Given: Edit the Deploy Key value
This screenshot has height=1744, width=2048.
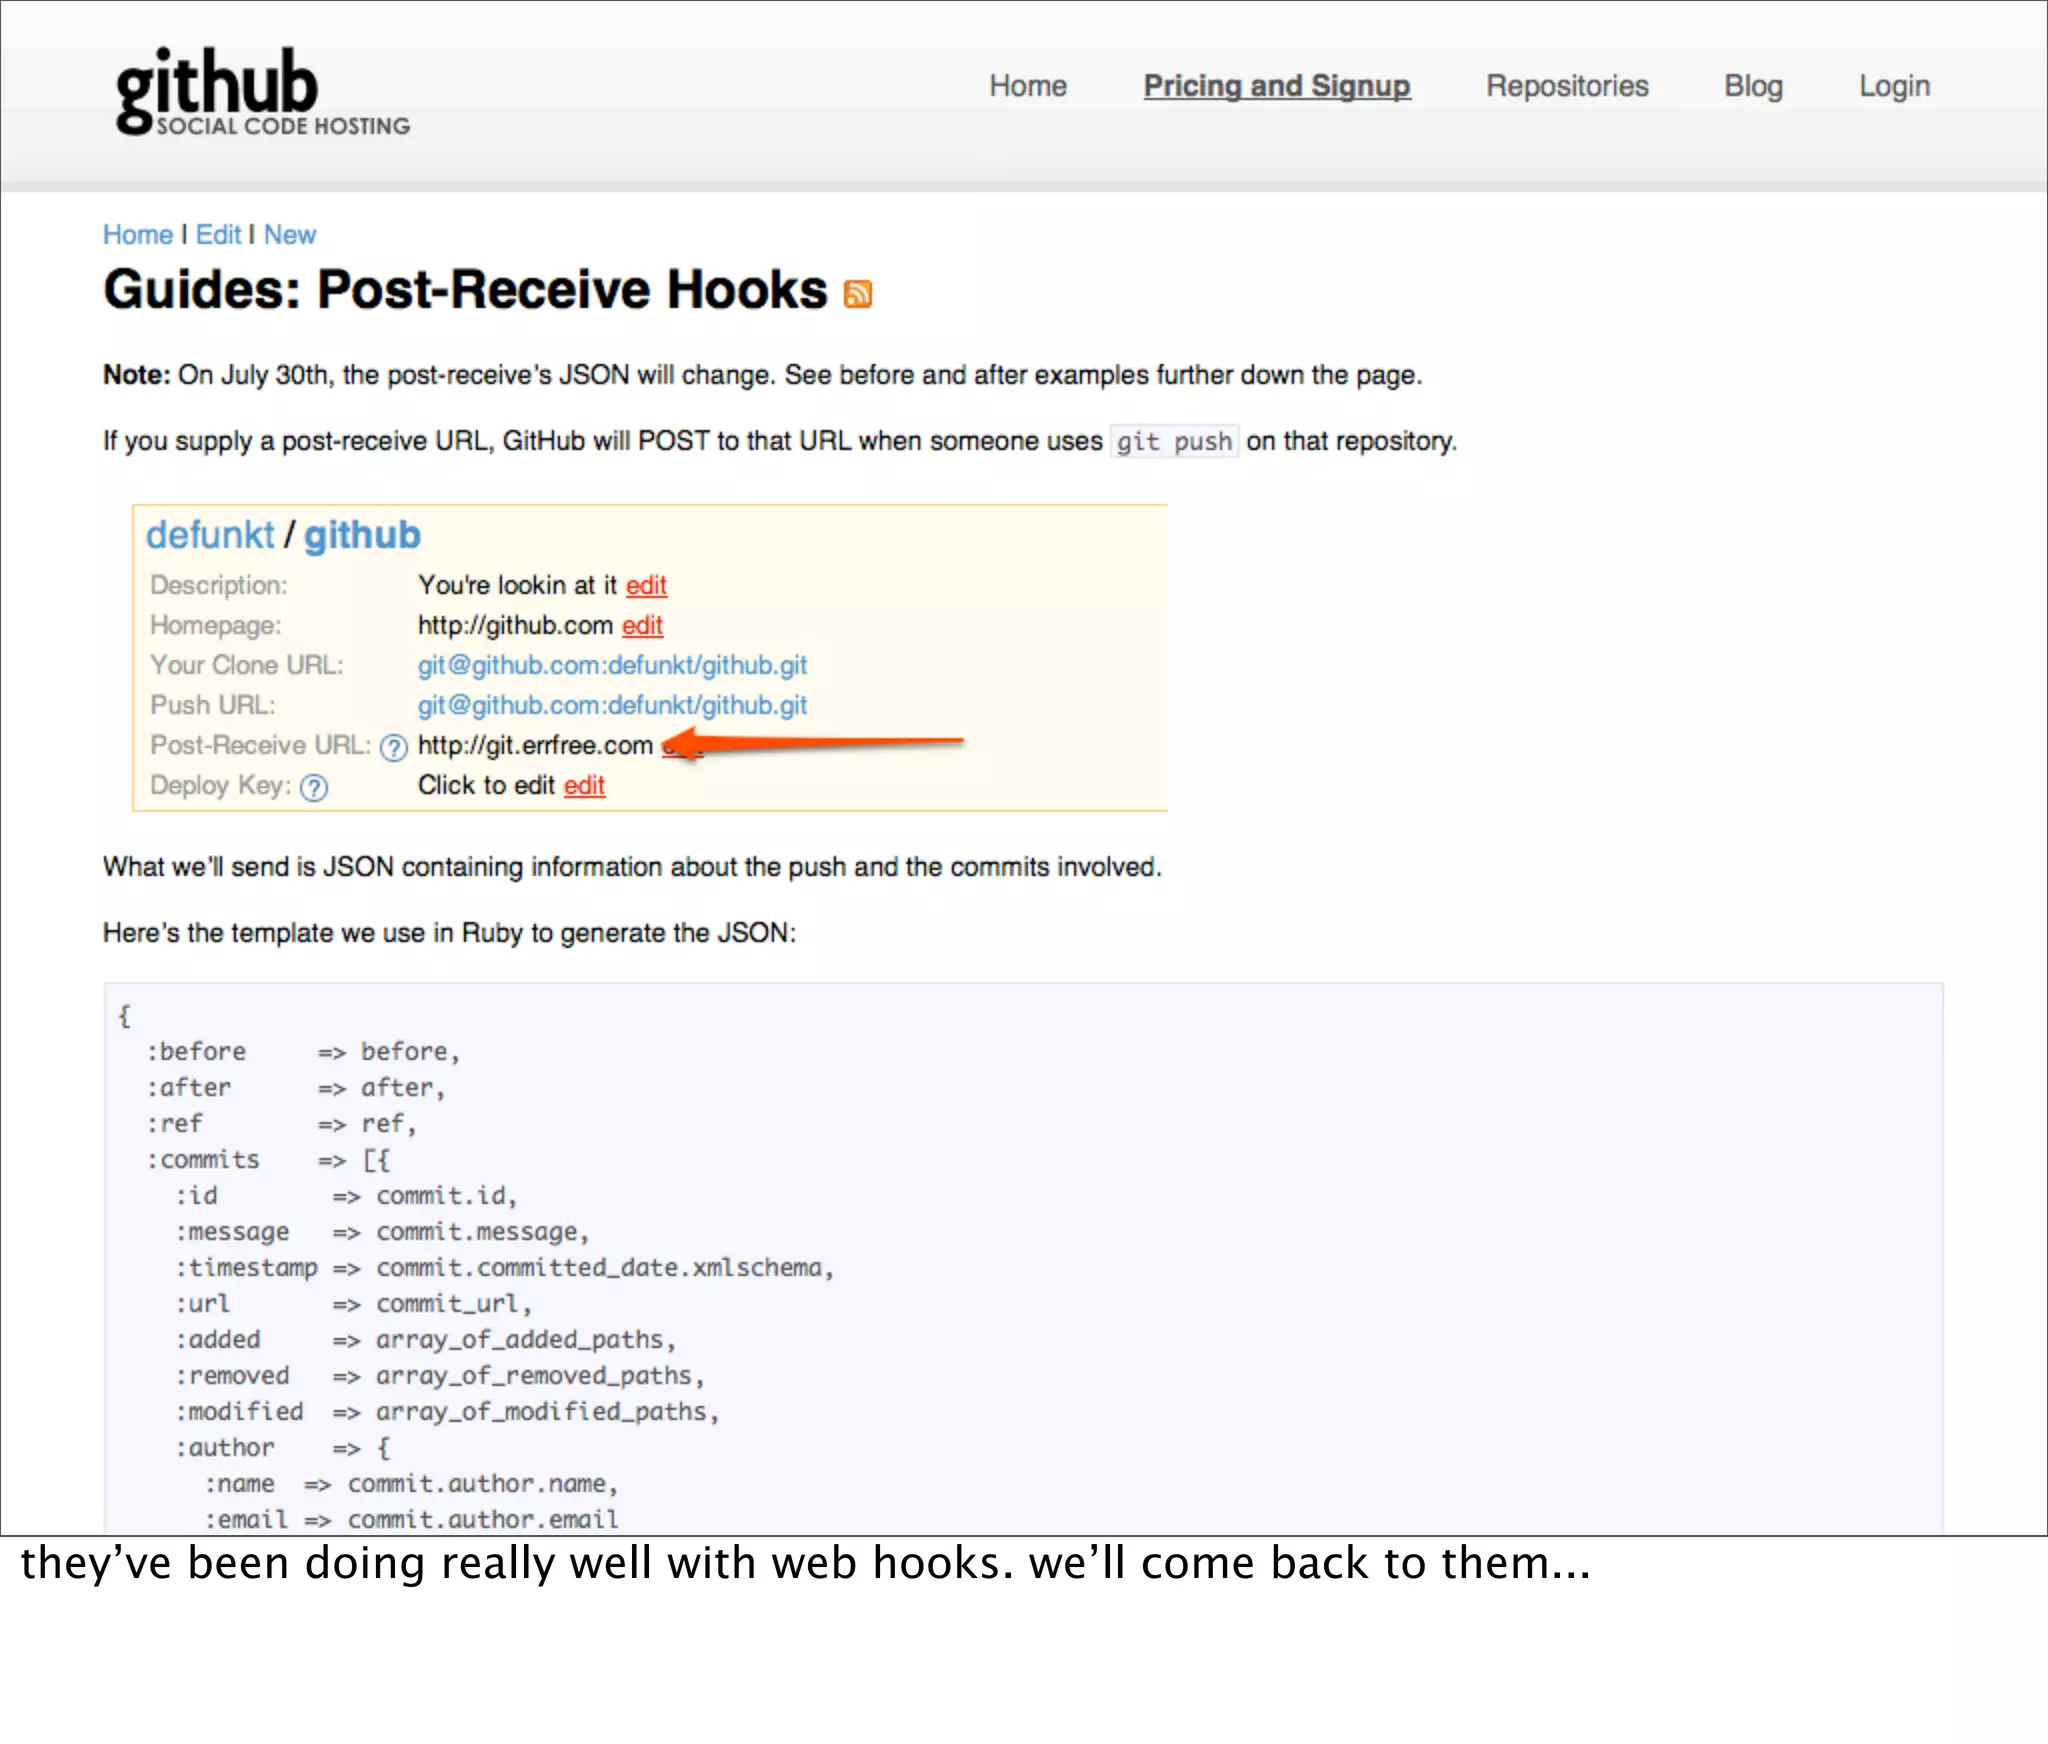Looking at the screenshot, I should 584,786.
